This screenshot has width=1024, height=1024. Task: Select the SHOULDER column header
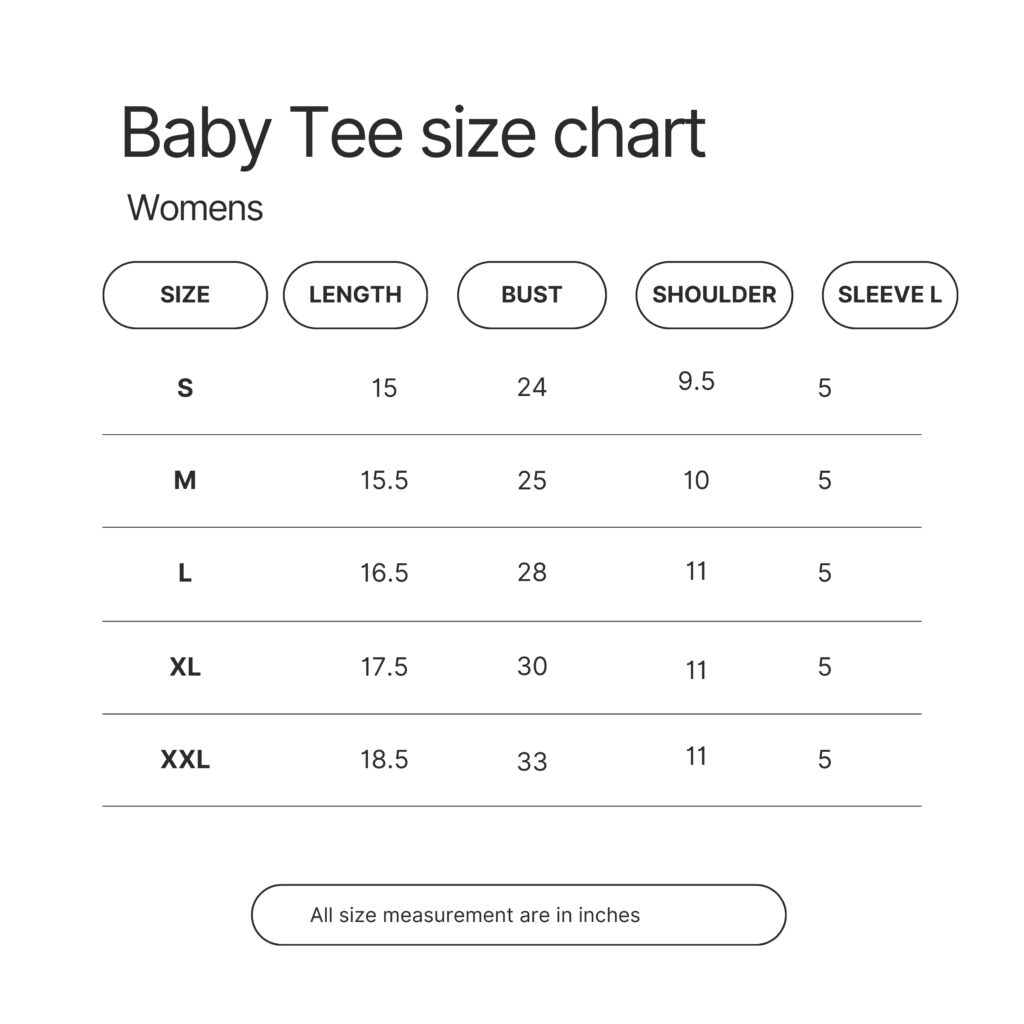tap(714, 295)
